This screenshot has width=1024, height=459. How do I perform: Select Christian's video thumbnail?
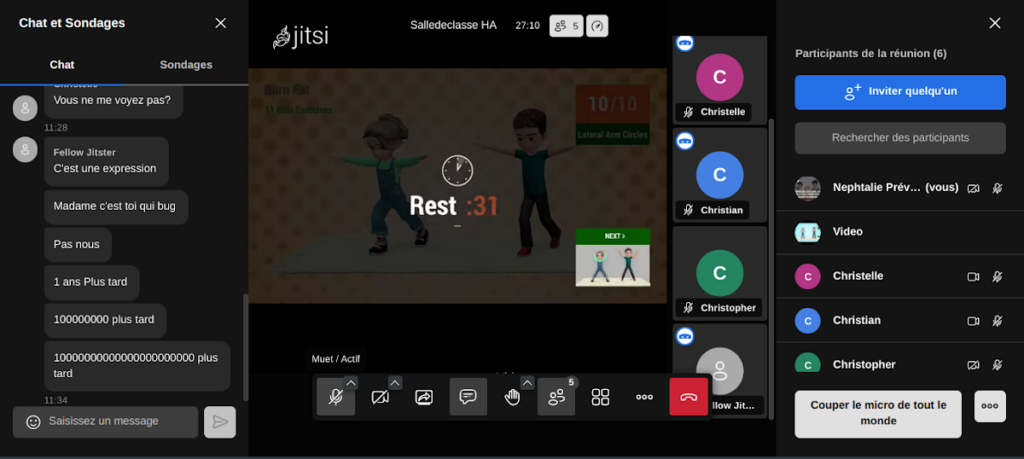pos(720,175)
